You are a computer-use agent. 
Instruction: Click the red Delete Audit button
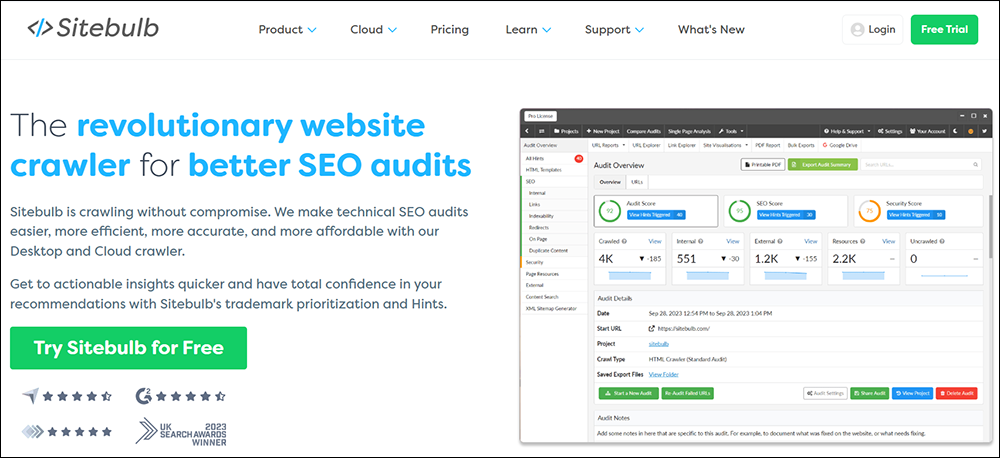pyautogui.click(x=956, y=393)
